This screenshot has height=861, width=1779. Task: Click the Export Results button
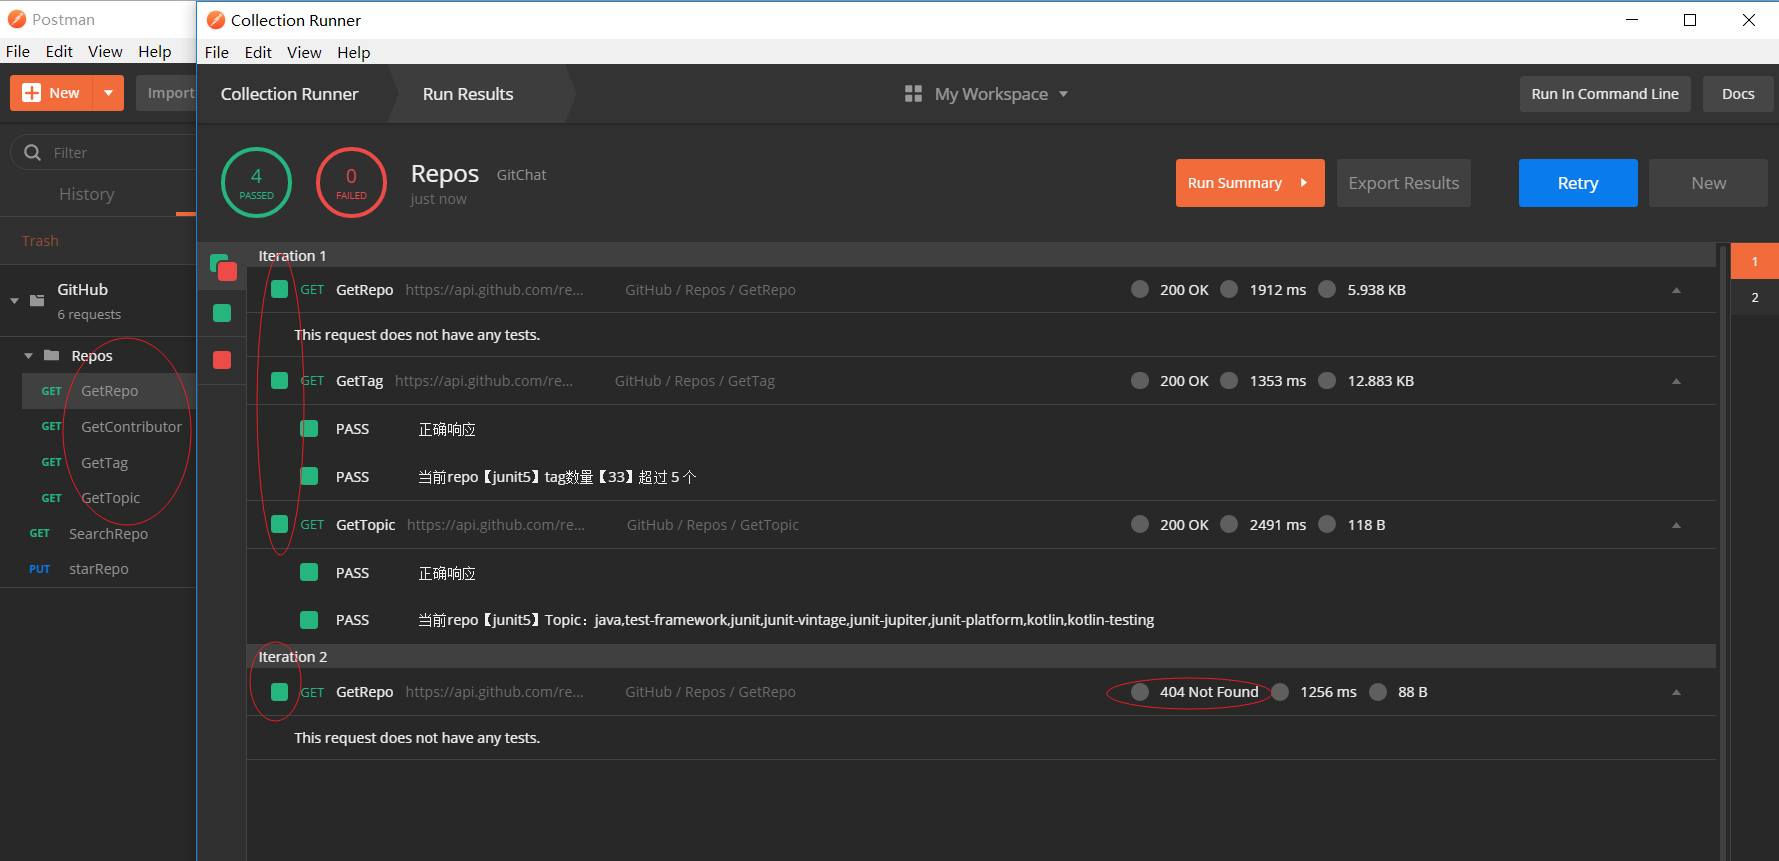[x=1403, y=183]
